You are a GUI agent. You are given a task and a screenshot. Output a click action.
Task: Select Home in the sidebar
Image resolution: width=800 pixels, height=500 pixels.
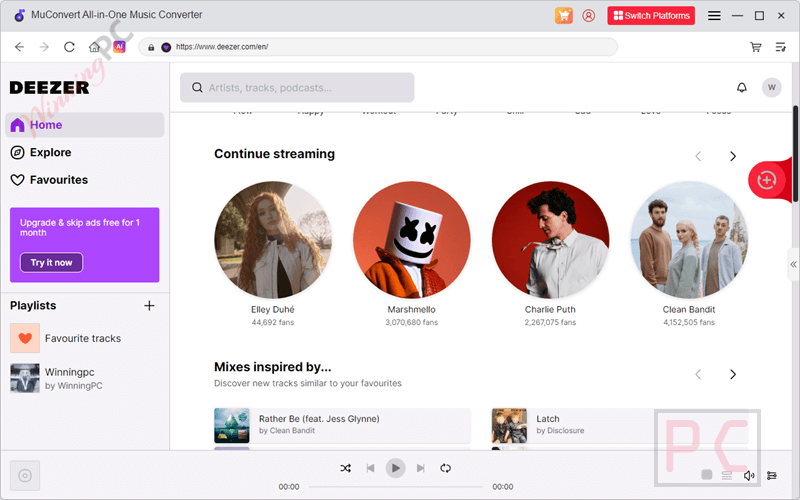[85, 125]
